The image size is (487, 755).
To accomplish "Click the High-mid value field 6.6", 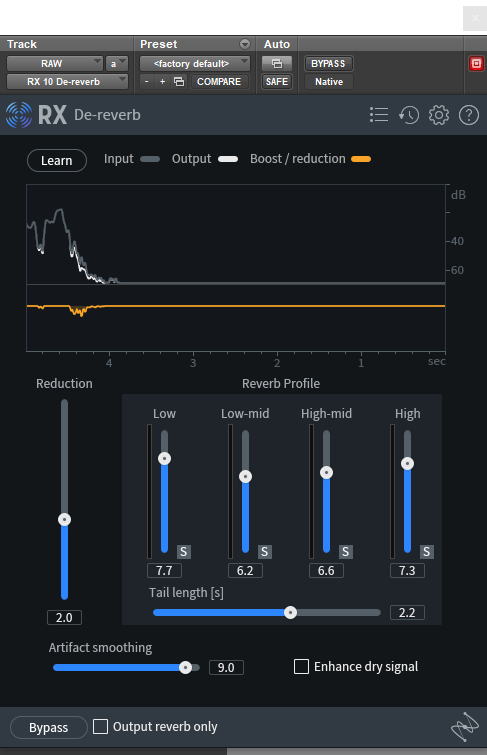I will 327,571.
